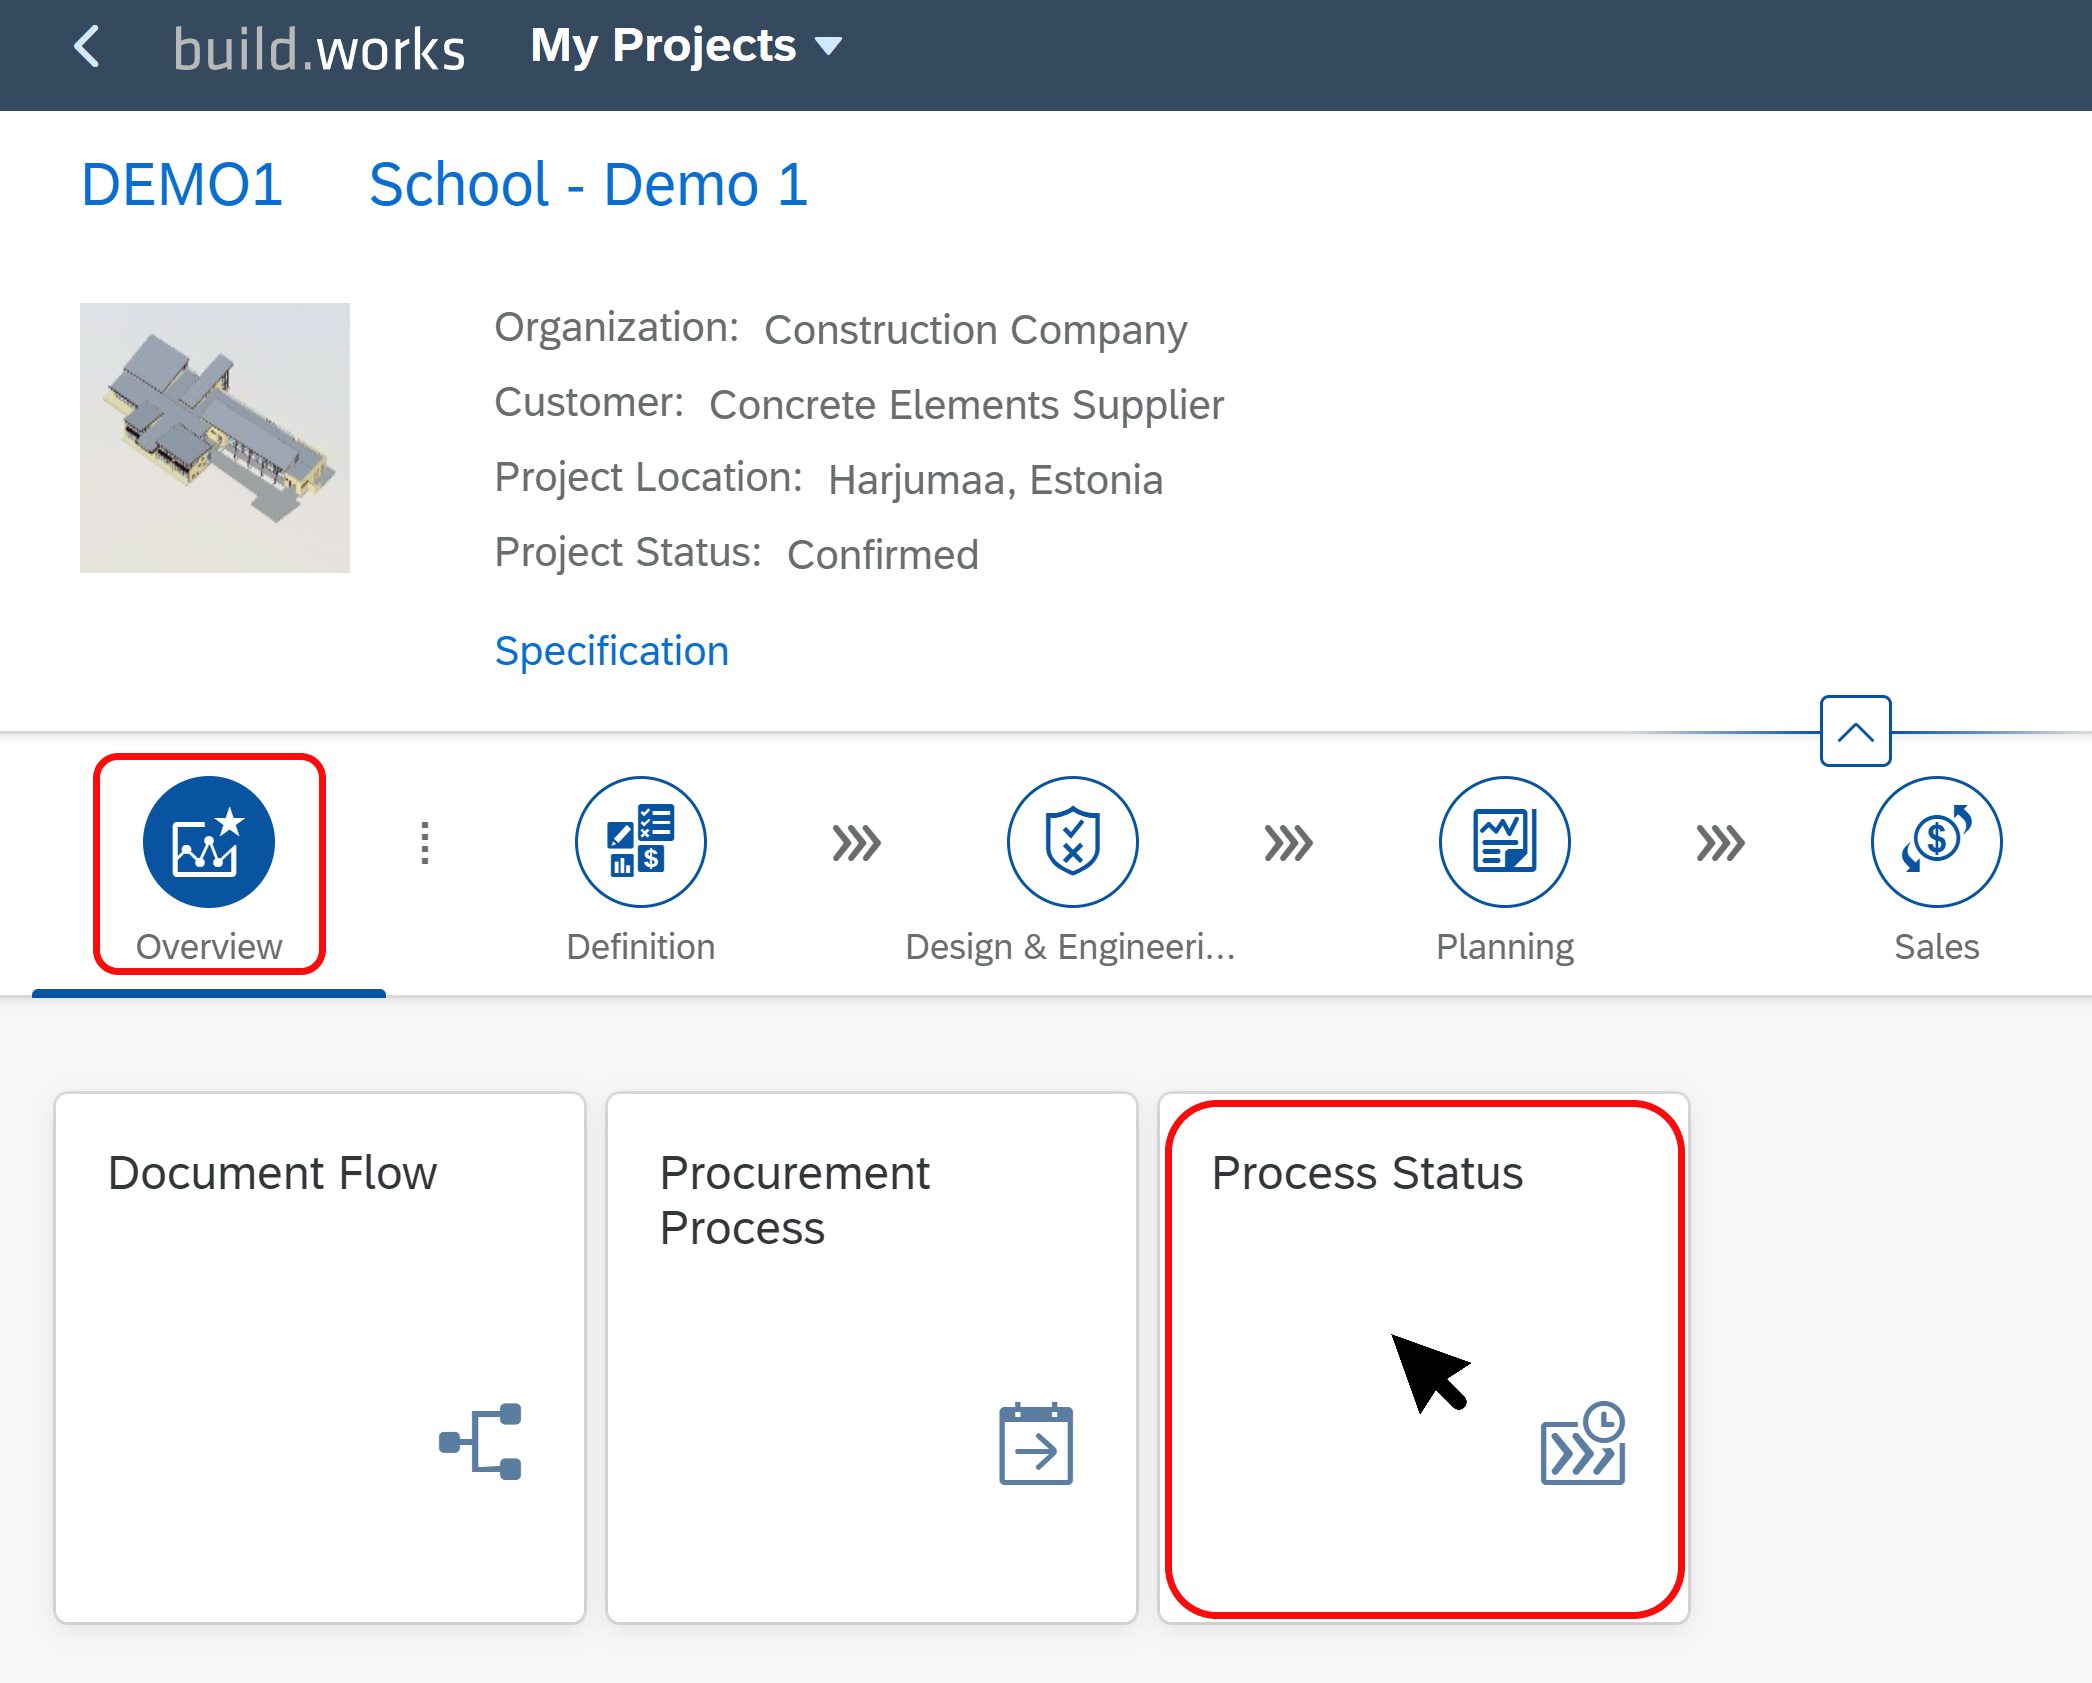Switch to the Design & Engineeri... tab label

point(1070,946)
